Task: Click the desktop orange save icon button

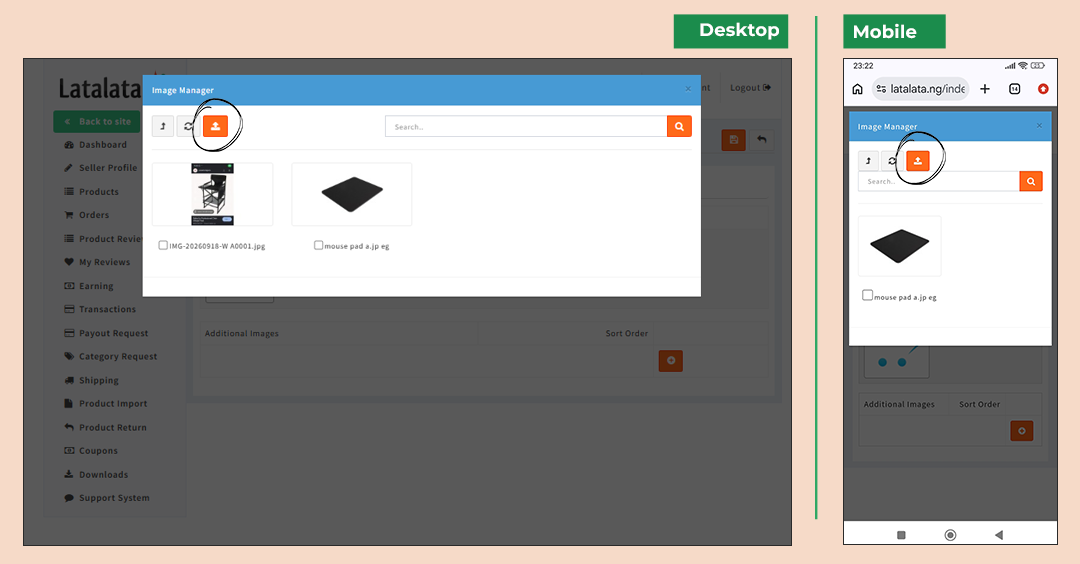Action: (x=734, y=140)
